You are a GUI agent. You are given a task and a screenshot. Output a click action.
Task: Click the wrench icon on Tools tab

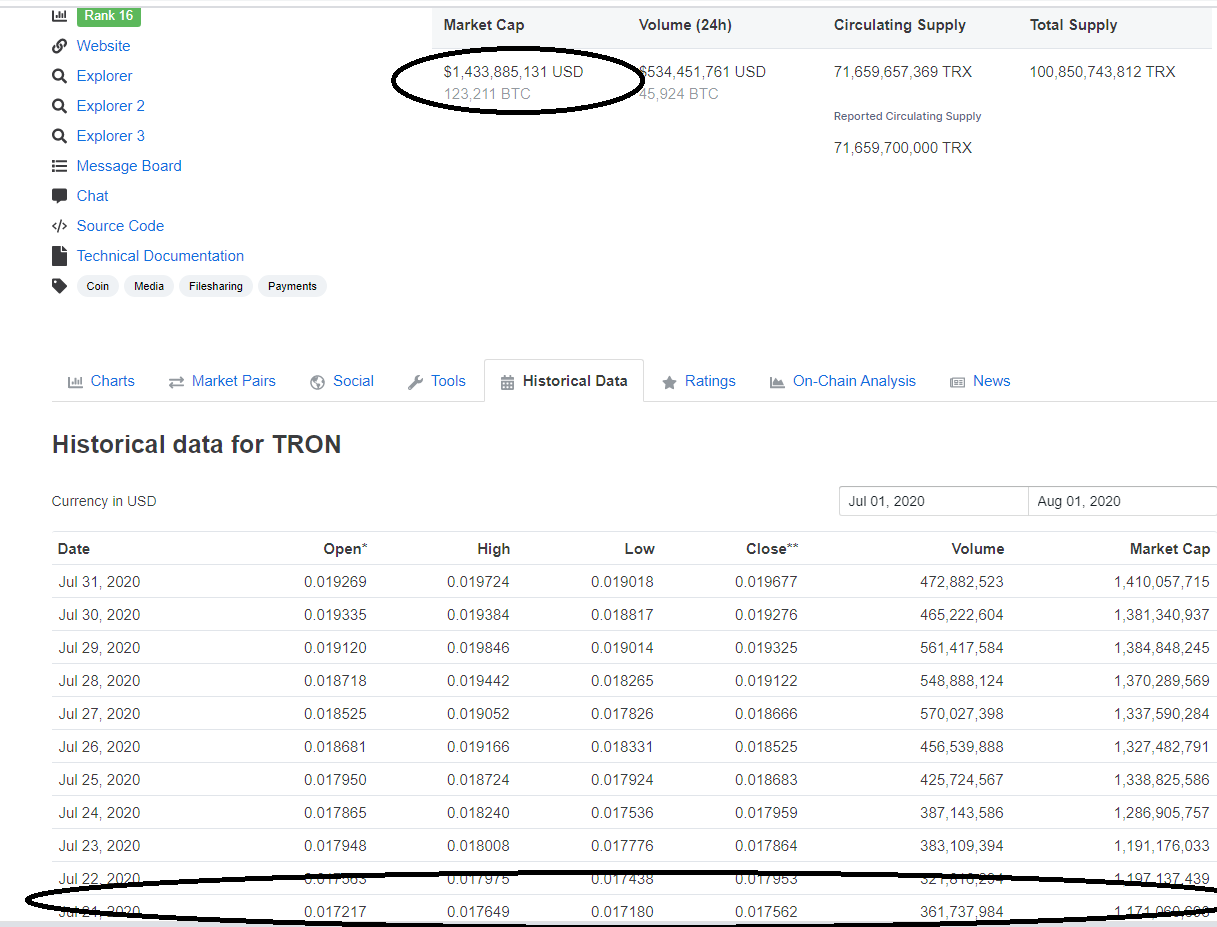coord(415,382)
